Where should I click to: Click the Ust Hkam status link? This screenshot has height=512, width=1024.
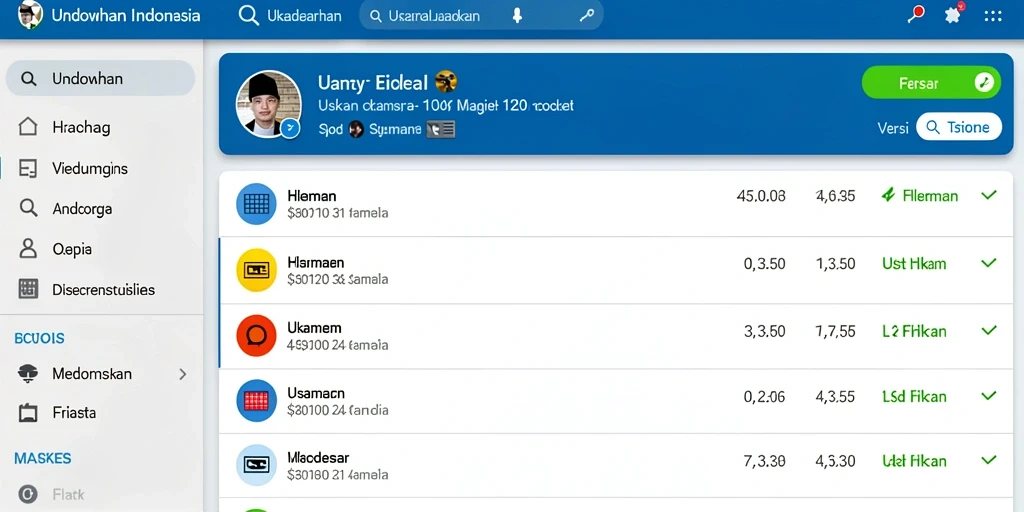coord(914,264)
